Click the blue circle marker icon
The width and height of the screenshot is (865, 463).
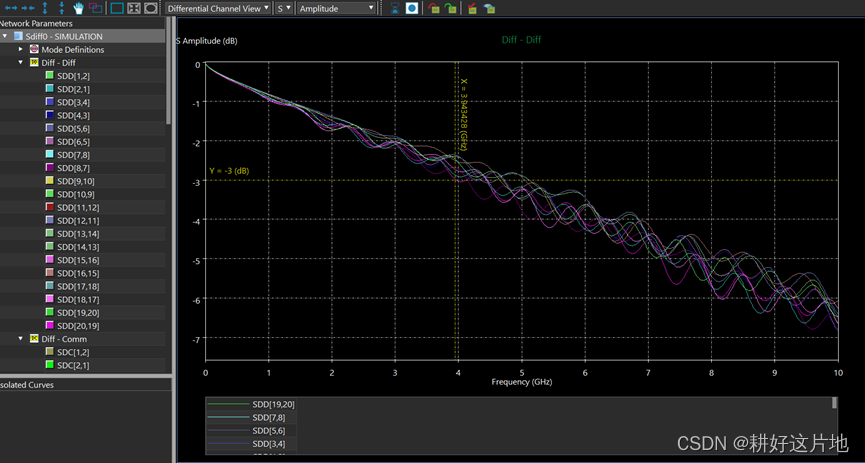[412, 8]
